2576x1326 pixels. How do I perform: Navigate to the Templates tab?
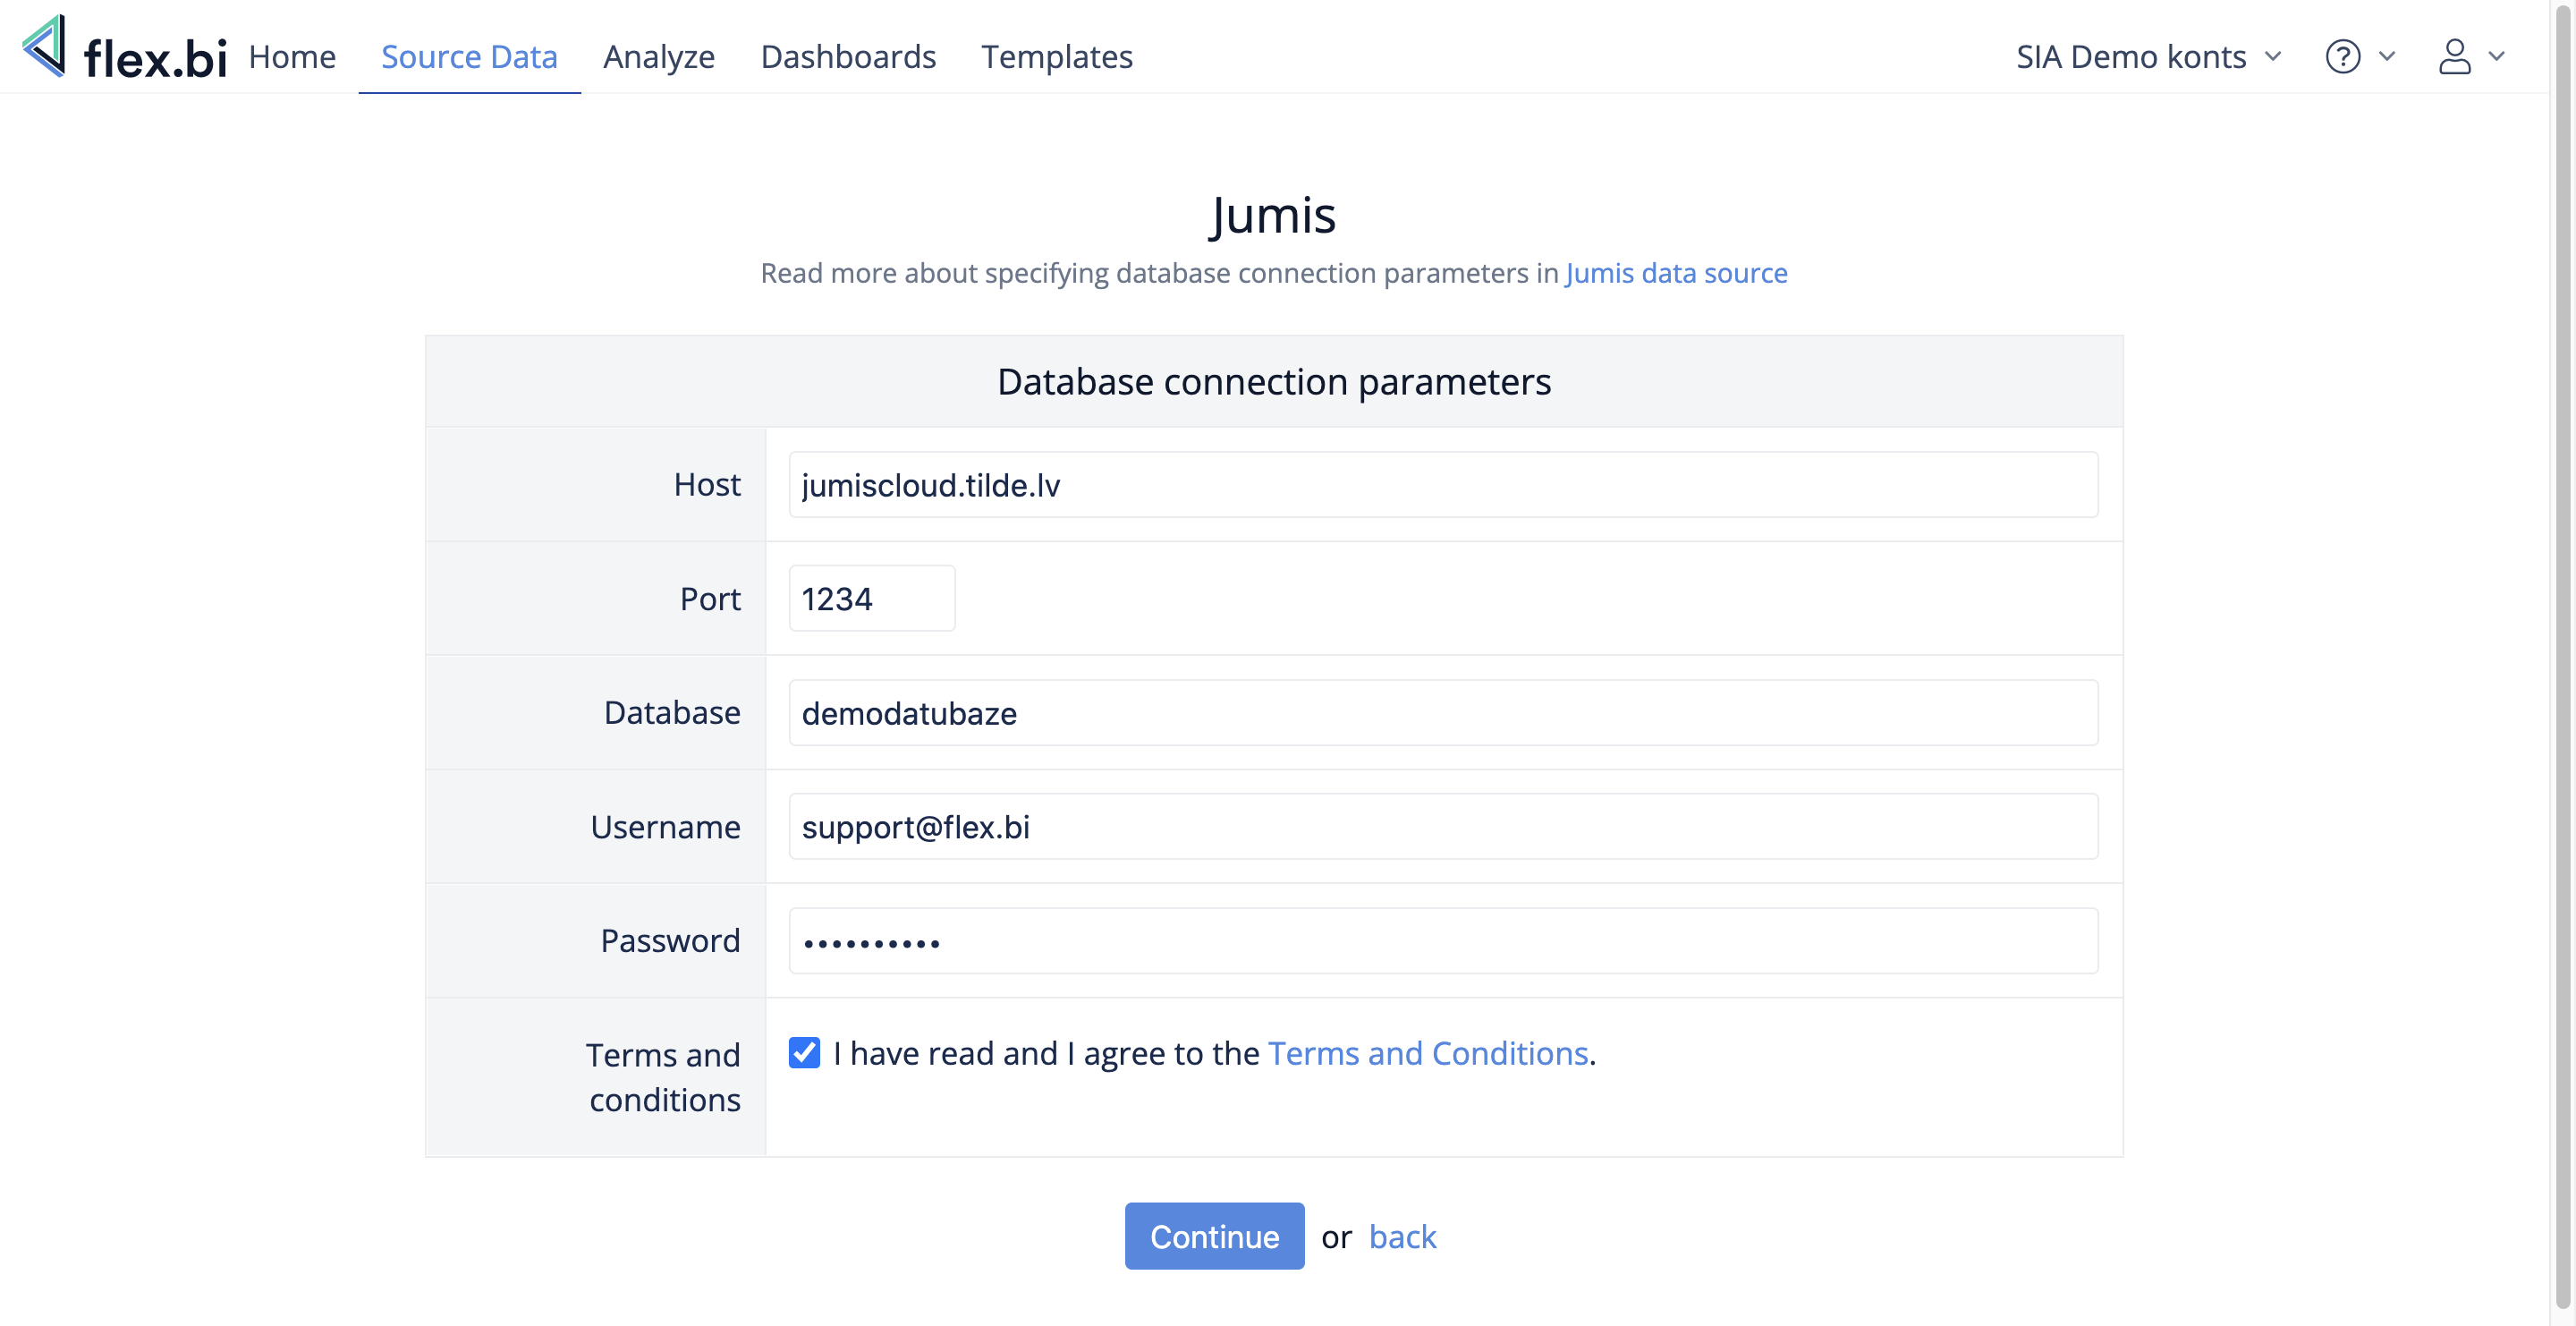[1056, 57]
